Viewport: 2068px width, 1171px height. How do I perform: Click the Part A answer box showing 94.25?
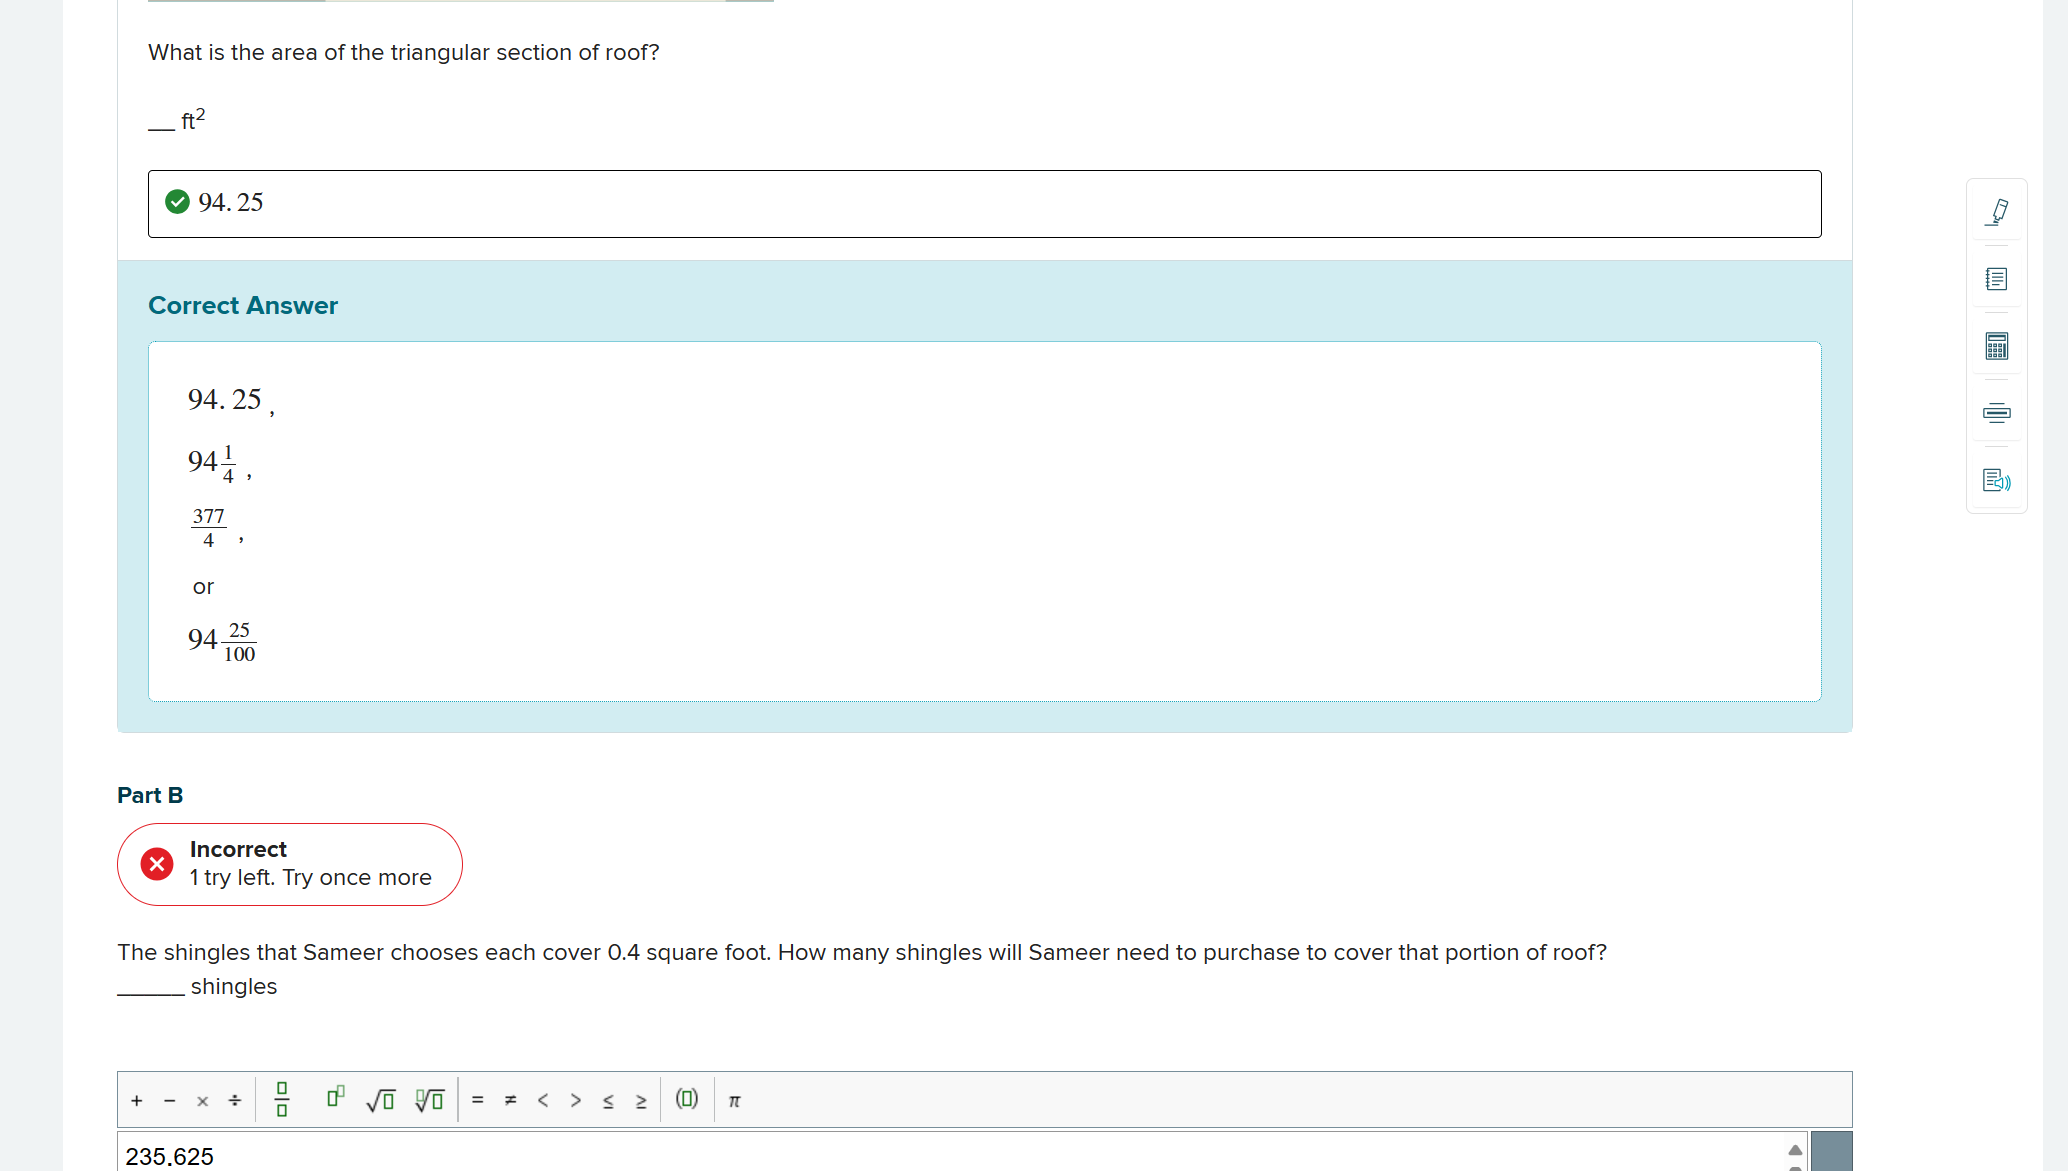984,204
